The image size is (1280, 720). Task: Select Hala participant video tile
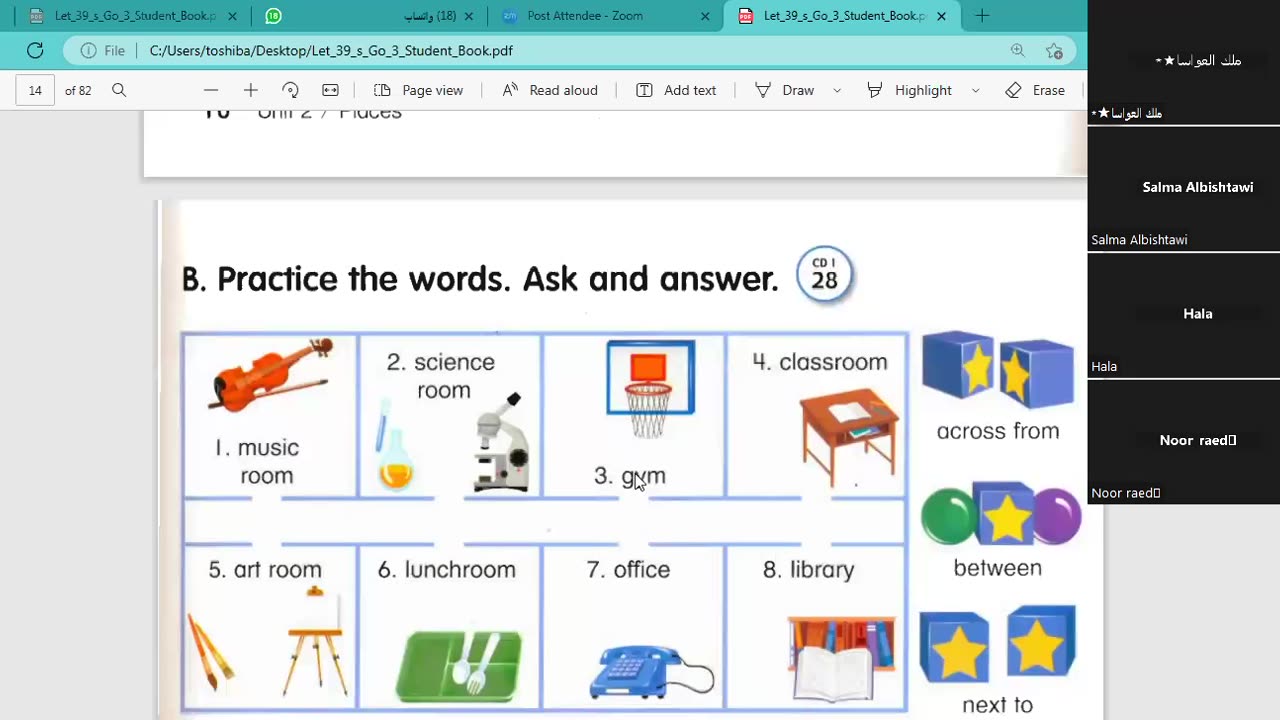(x=1184, y=316)
